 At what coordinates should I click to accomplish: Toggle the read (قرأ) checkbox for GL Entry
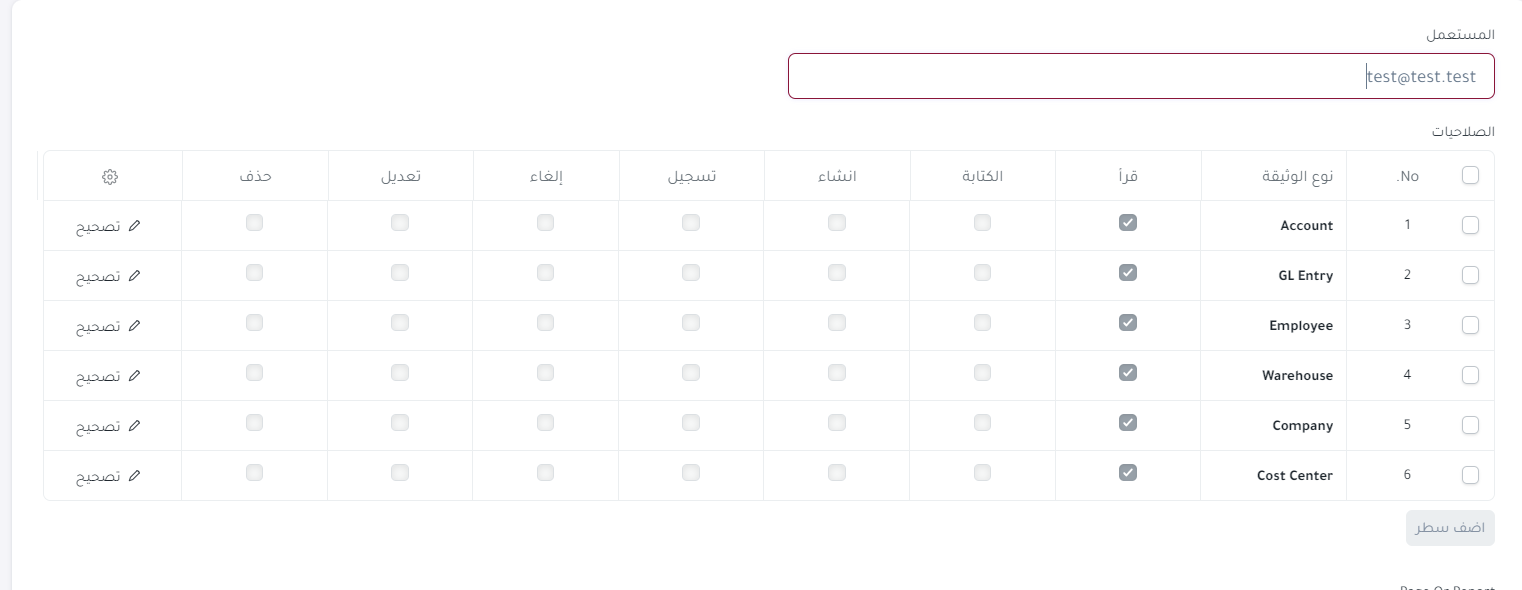coord(1128,272)
